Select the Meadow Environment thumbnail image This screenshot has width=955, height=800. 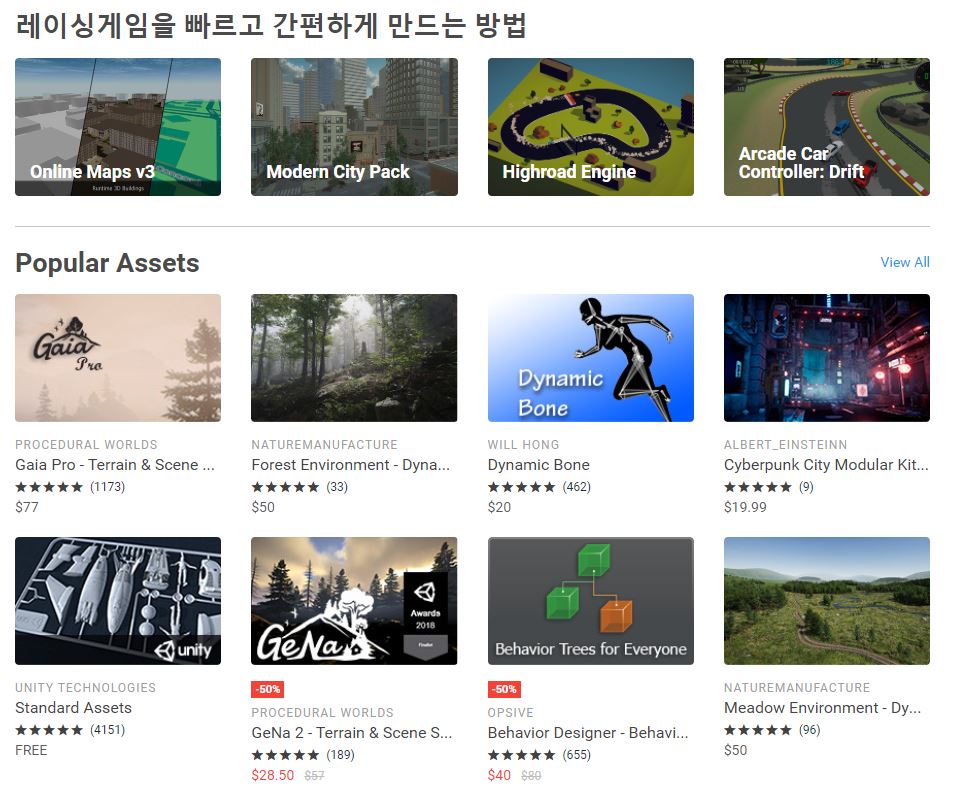826,601
